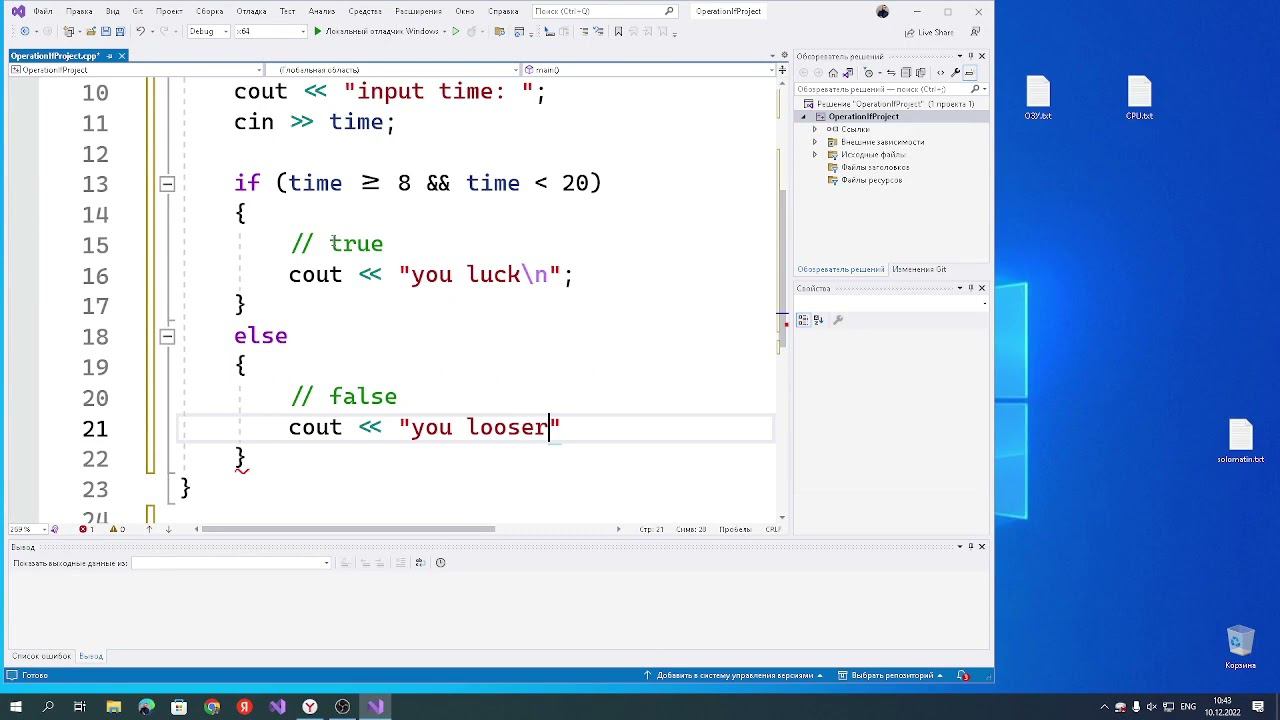Viewport: 1280px width, 720px height.
Task: Toggle auto-hide pin on Output panel
Action: point(970,546)
